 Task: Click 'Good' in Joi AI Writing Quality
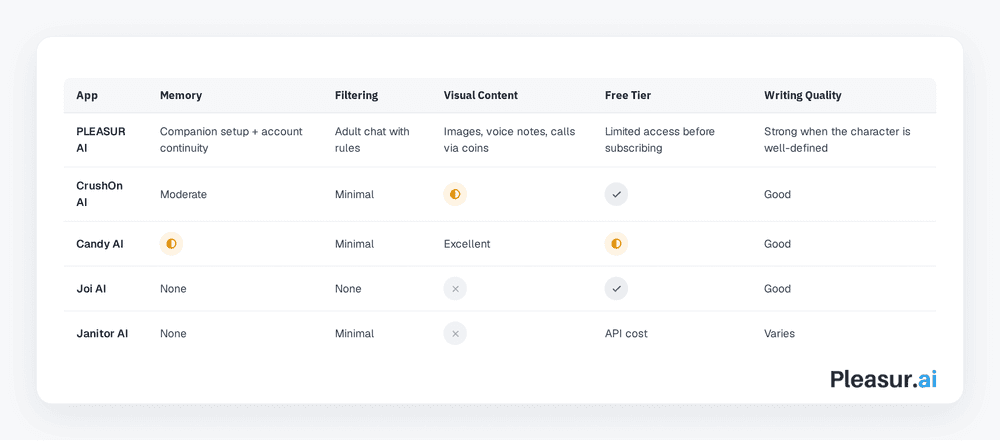777,288
